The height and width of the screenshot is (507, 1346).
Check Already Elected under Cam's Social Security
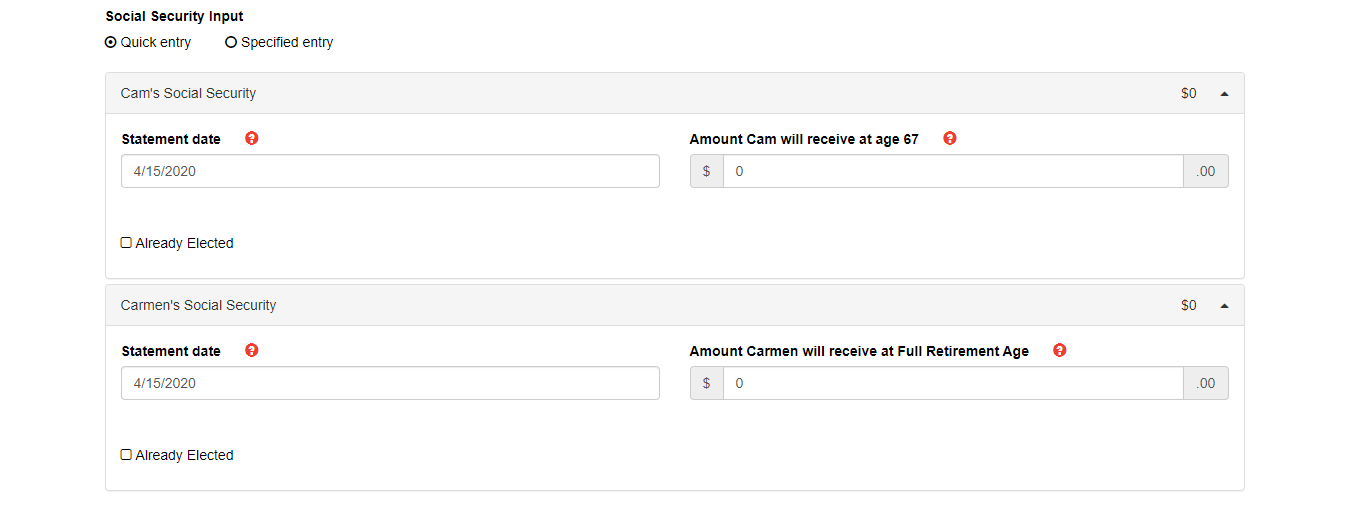pos(126,243)
